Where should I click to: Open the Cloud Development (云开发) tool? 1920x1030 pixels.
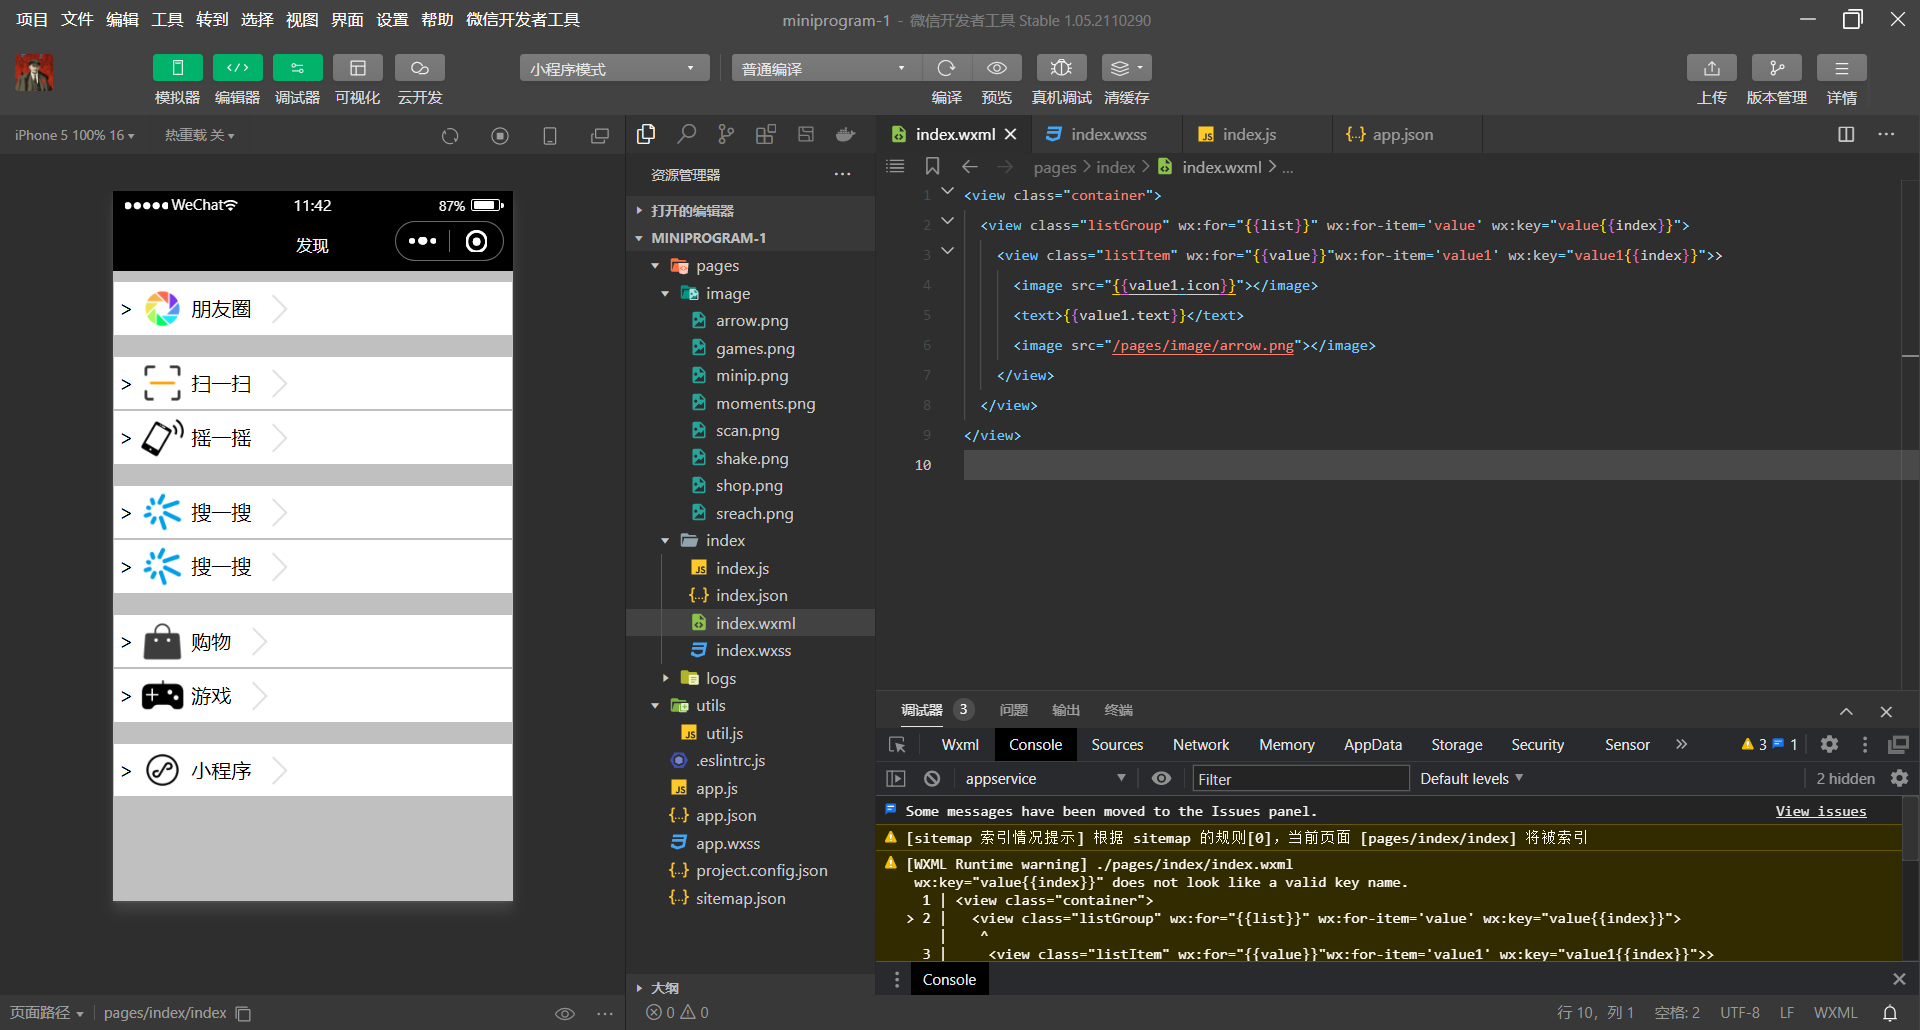point(419,68)
